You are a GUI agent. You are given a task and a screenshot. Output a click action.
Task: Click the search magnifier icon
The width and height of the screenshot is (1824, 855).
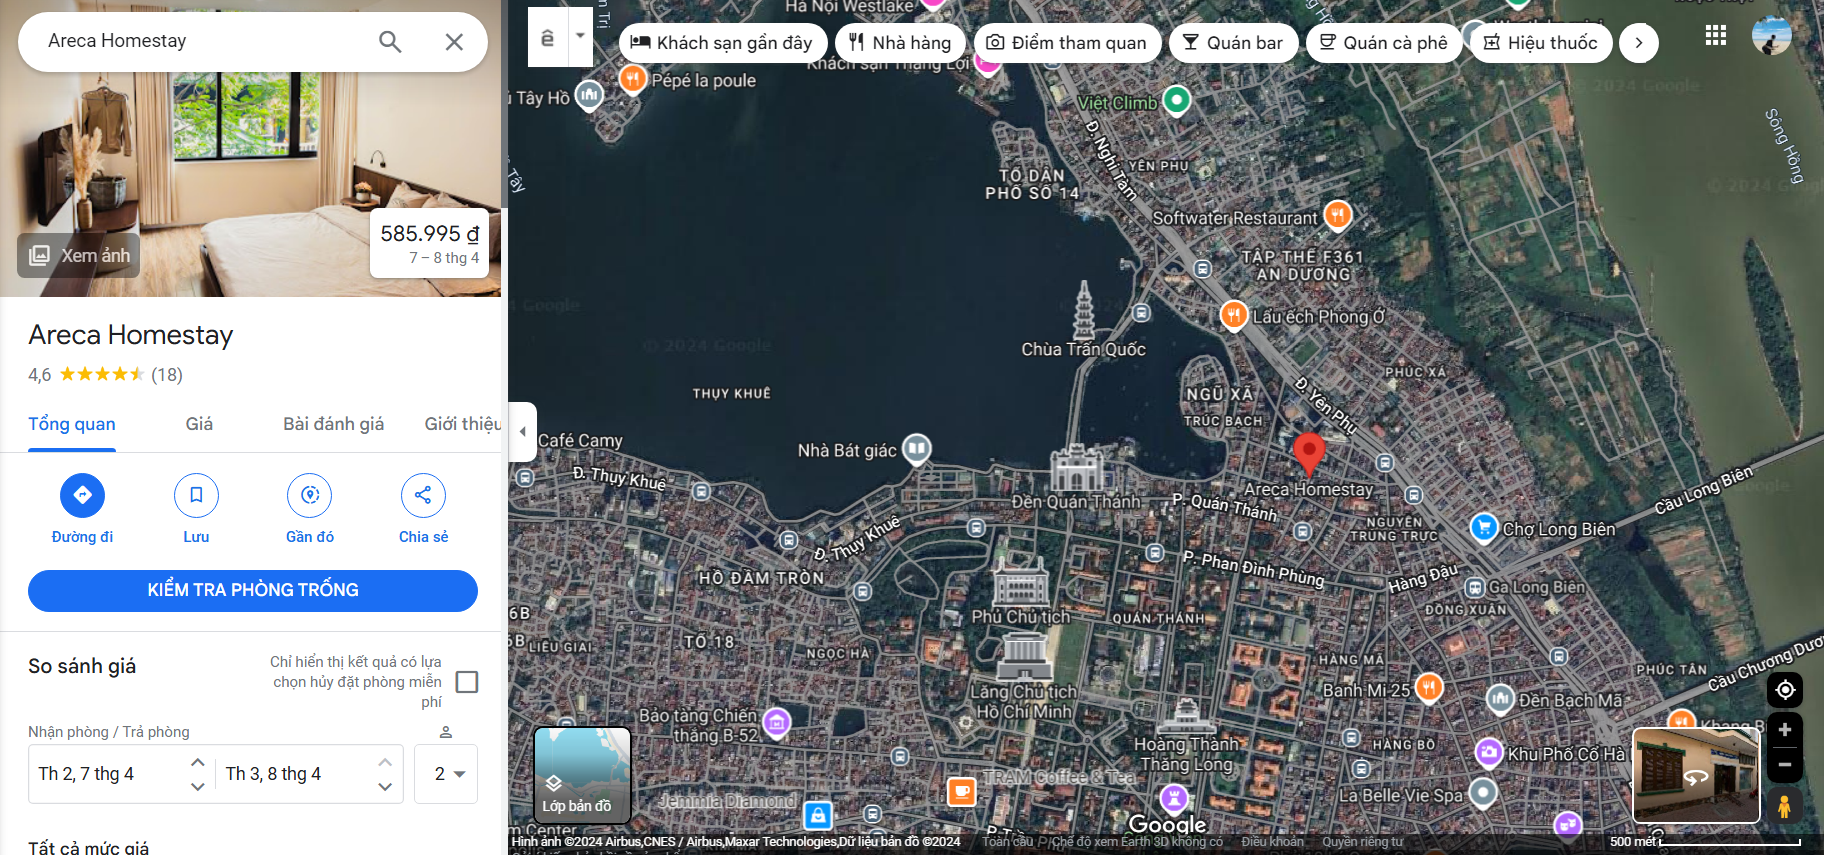[390, 41]
